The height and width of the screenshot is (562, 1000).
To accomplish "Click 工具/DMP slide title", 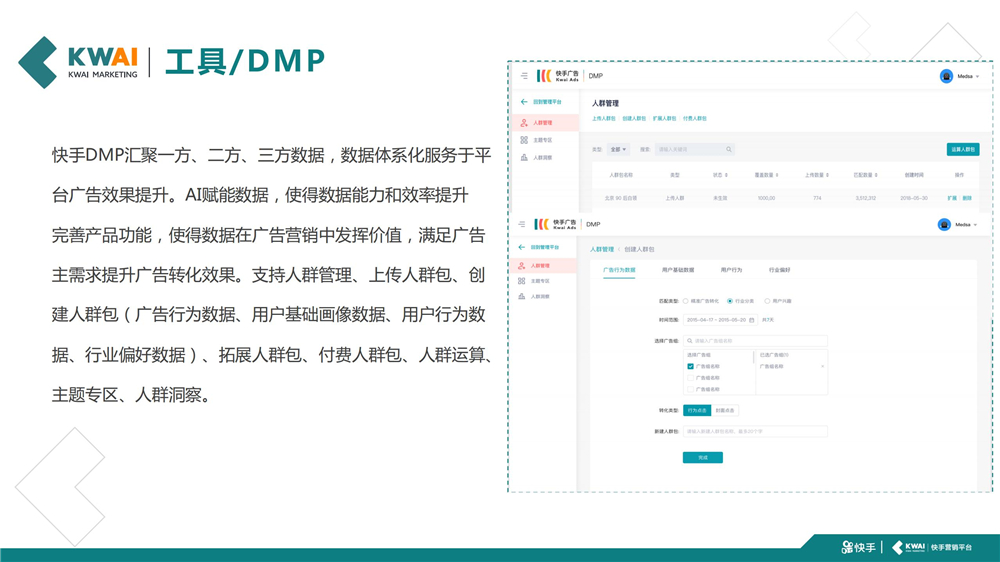I will pyautogui.click(x=246, y=62).
